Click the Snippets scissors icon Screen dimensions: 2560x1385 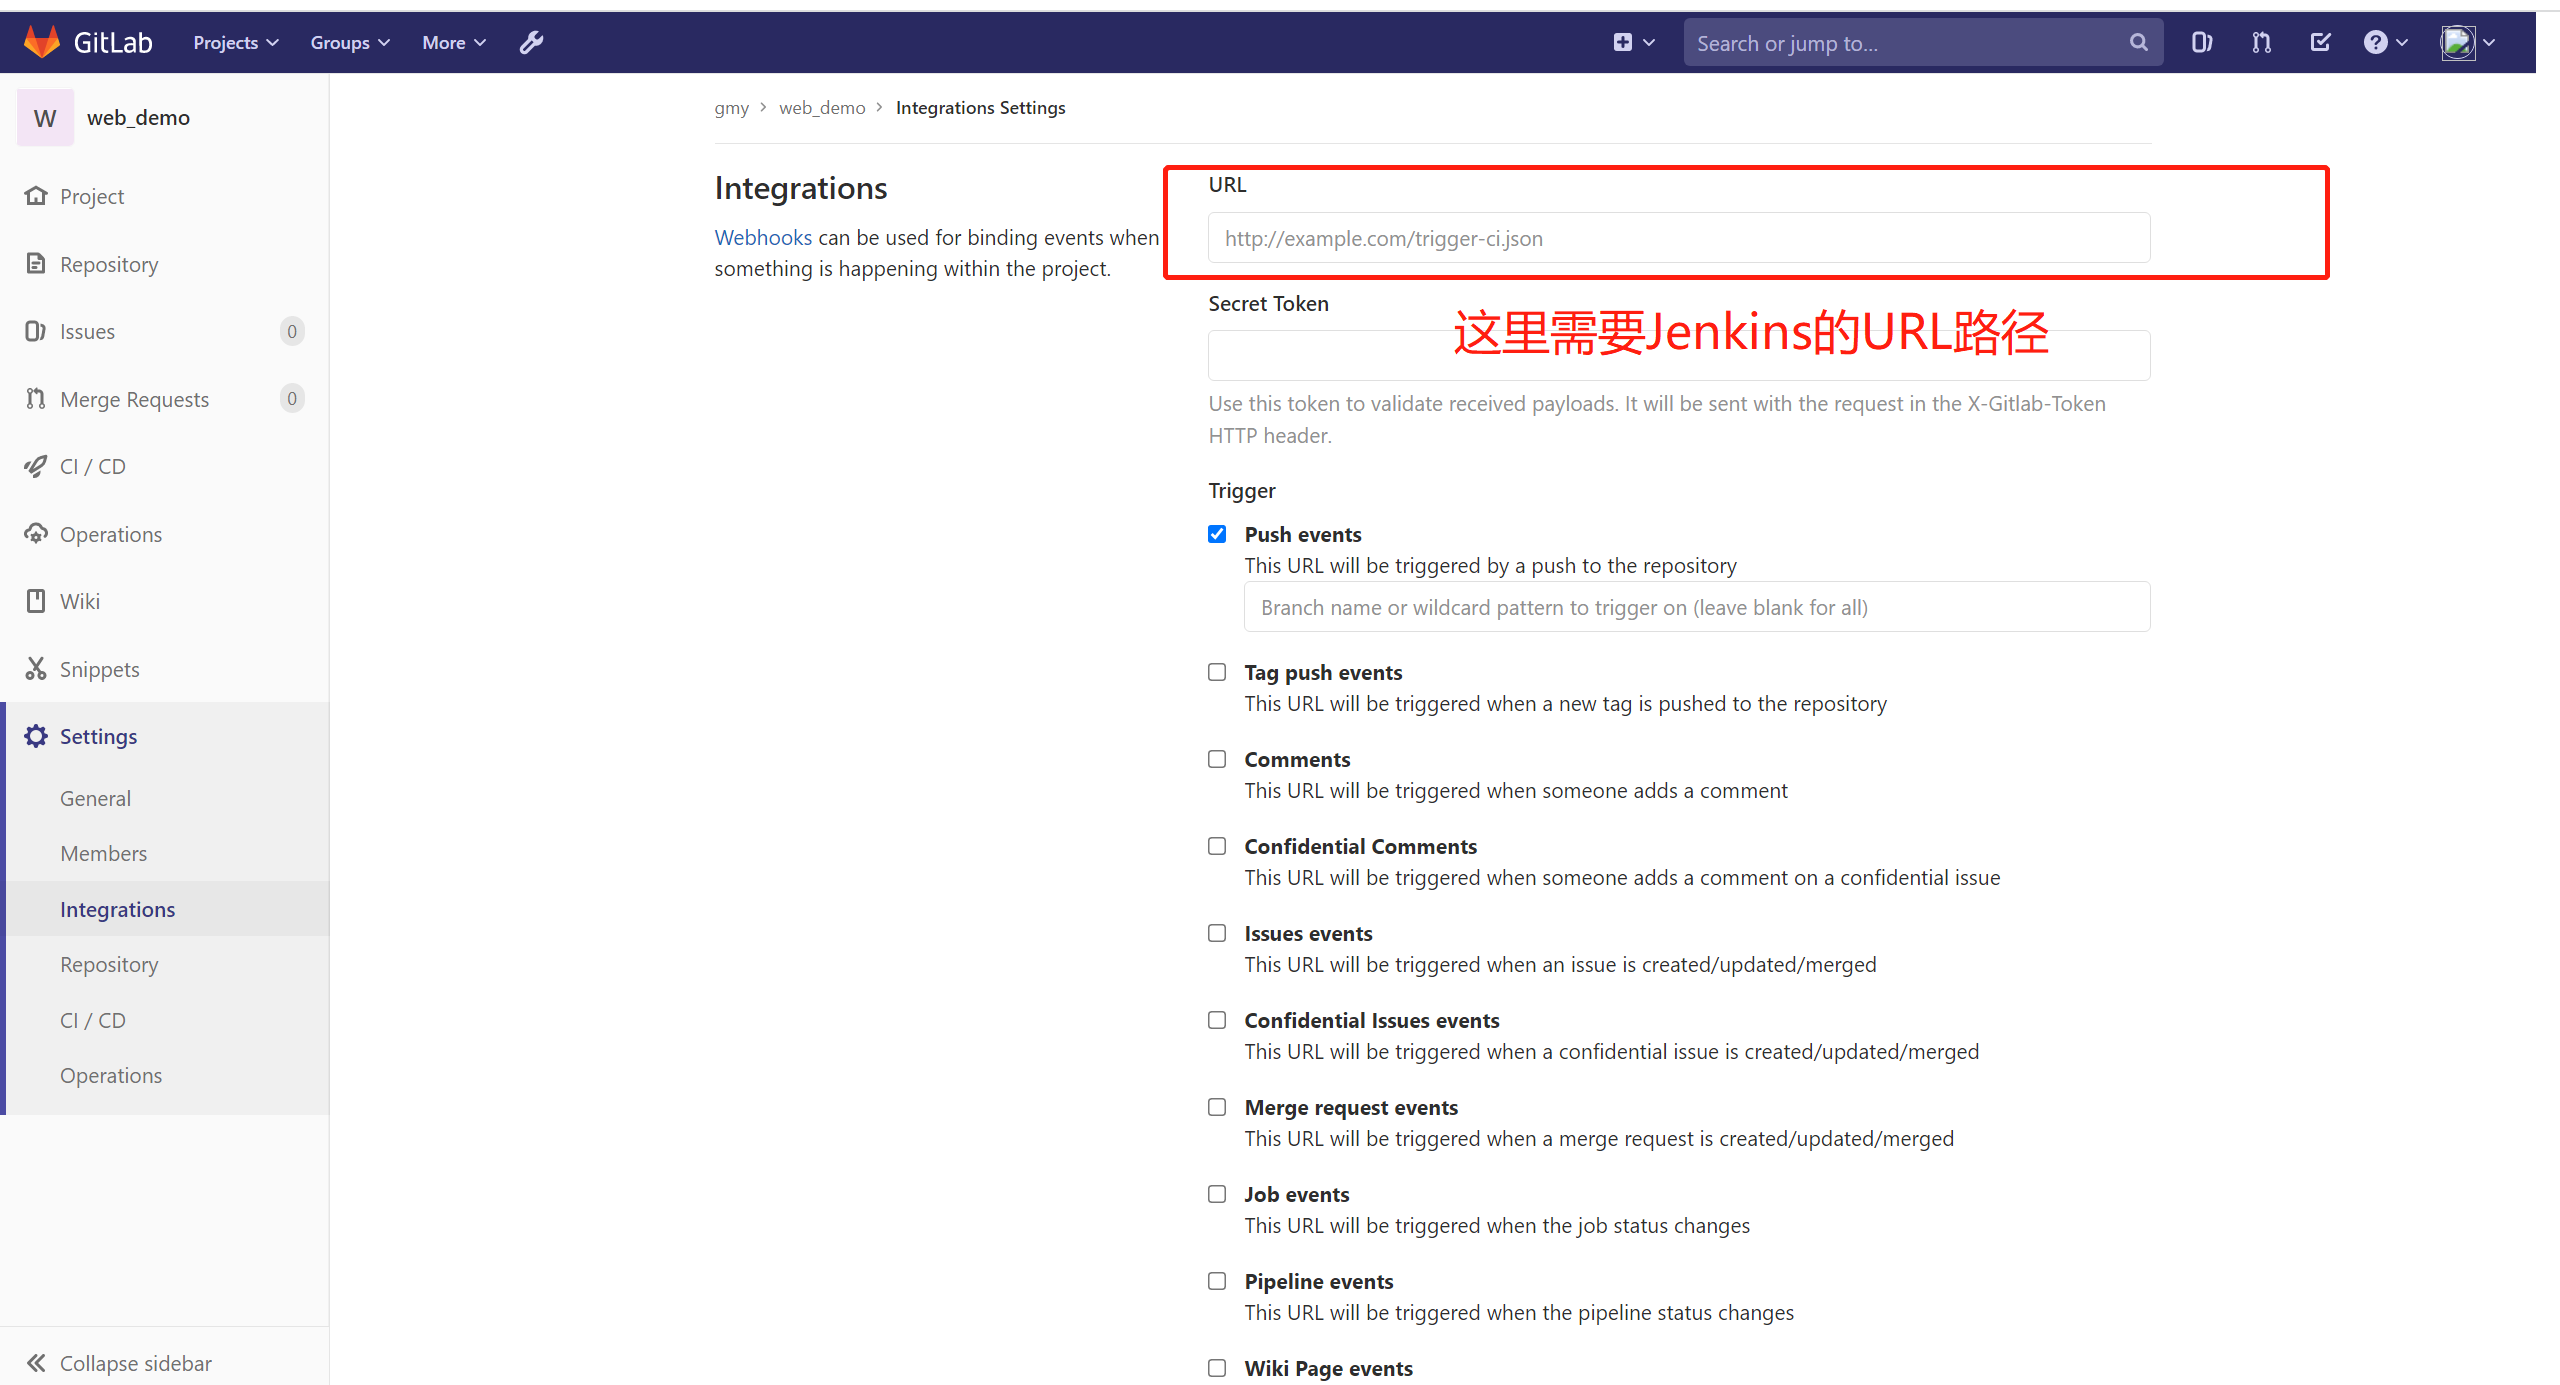tap(36, 669)
